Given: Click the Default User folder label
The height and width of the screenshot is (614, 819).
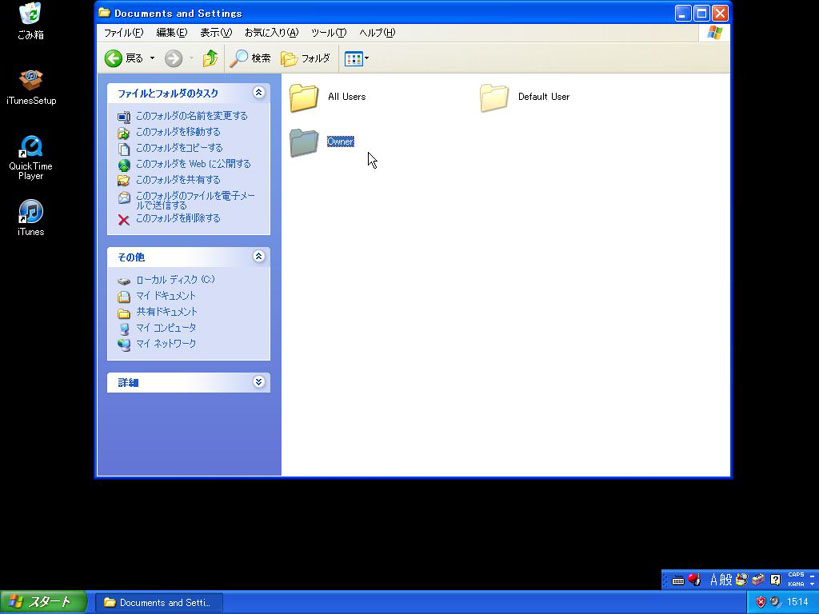Looking at the screenshot, I should [x=544, y=97].
